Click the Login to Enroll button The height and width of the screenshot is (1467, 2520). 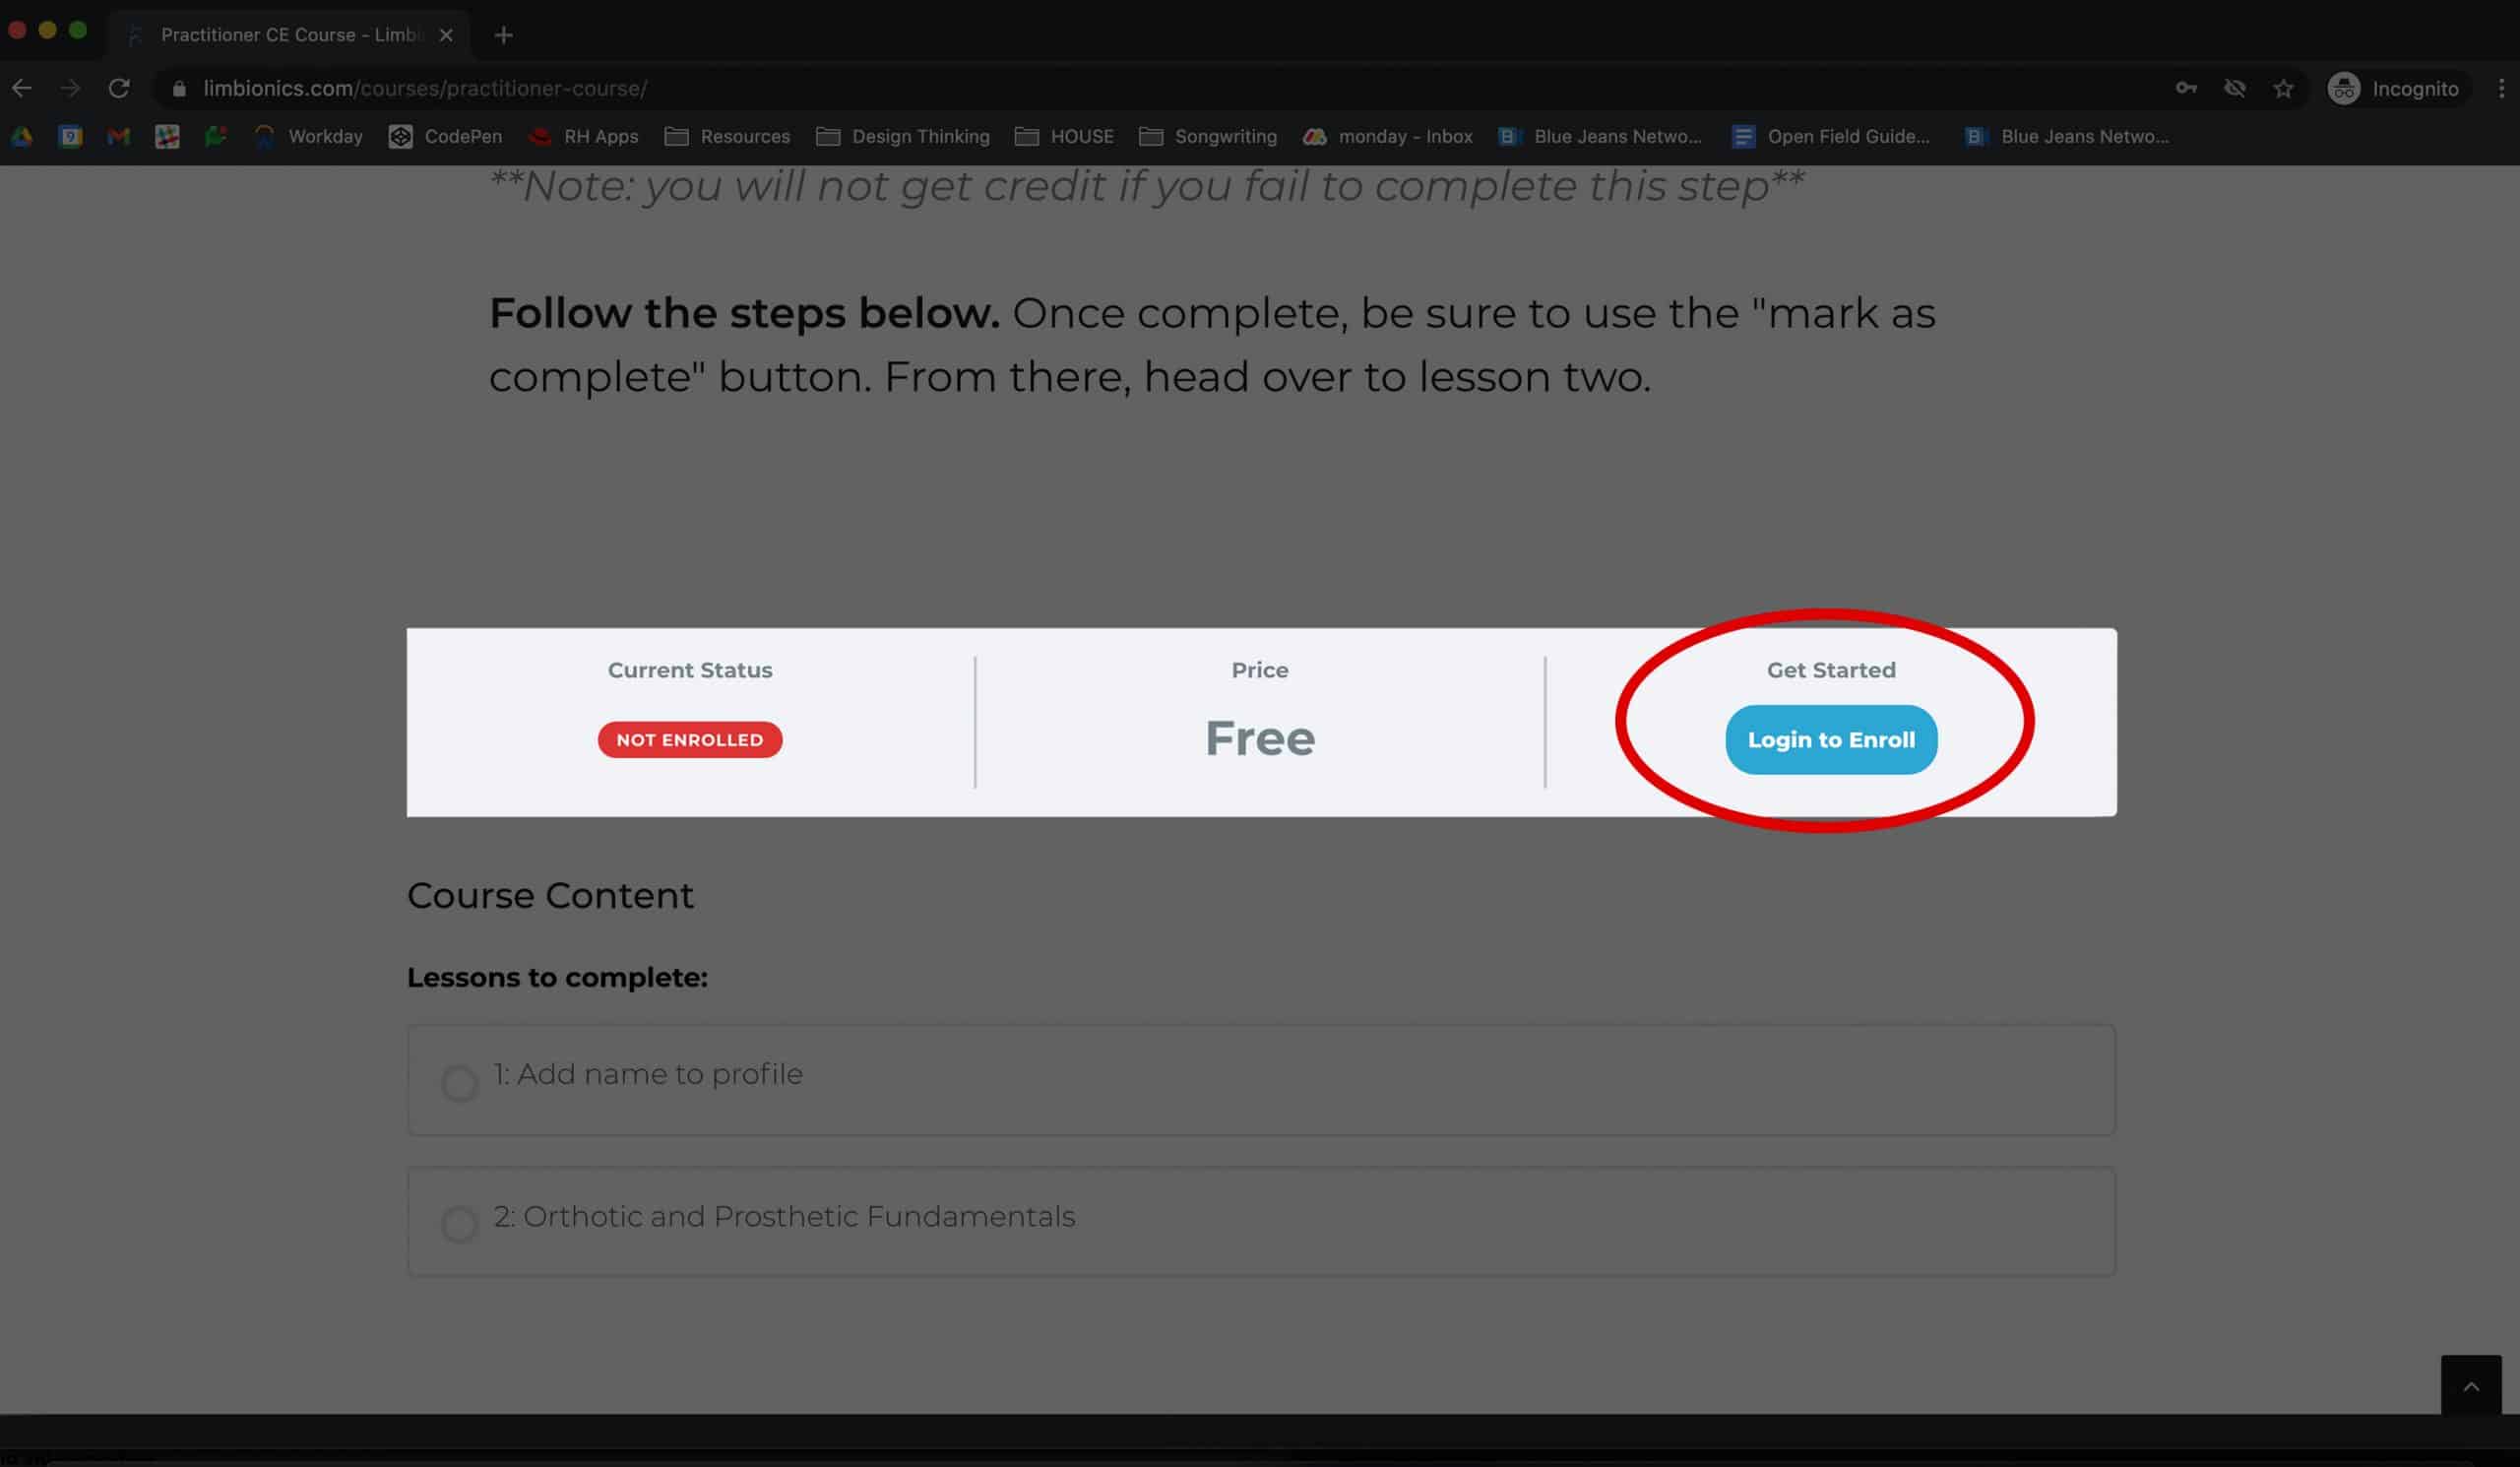tap(1830, 740)
